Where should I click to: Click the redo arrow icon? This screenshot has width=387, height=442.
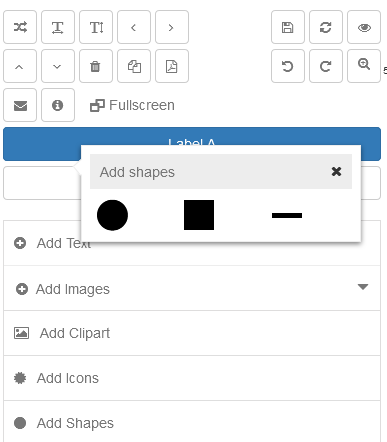point(326,66)
